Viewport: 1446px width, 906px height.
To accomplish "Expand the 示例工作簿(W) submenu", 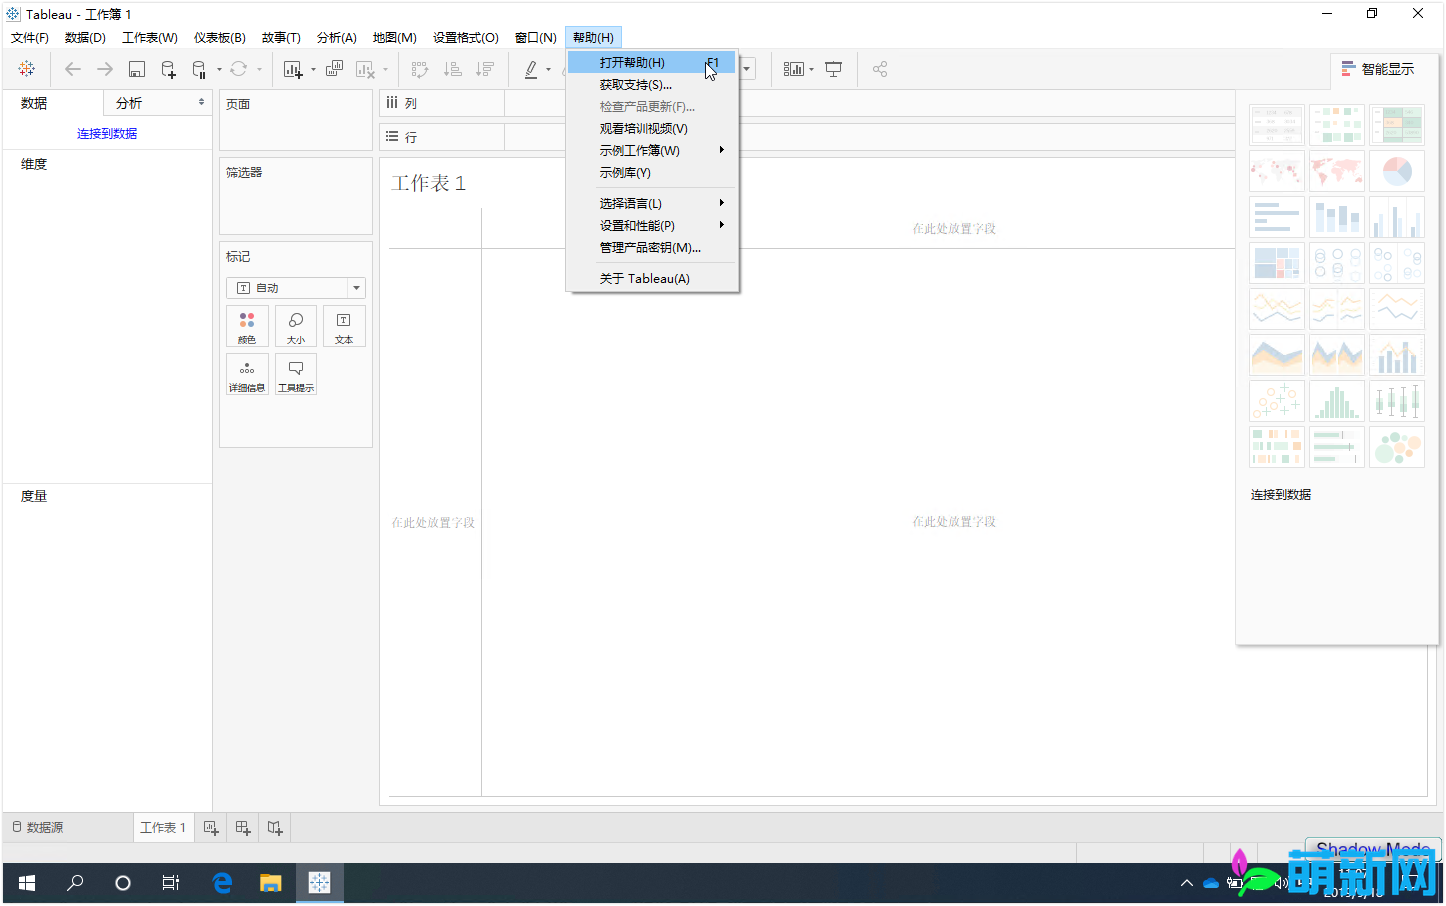I will (652, 151).
